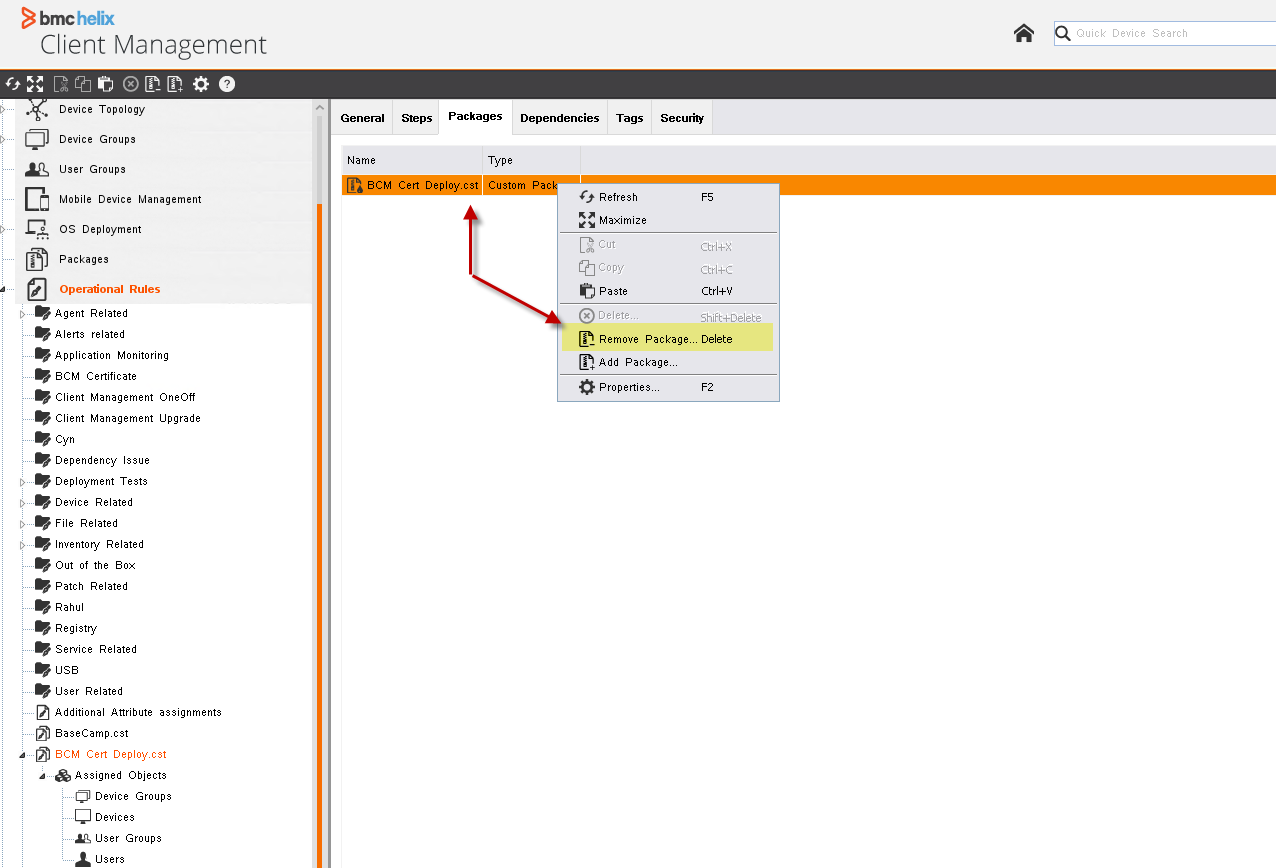The image size is (1276, 868).
Task: Expand the Deployment Tests folder
Action: [22, 482]
